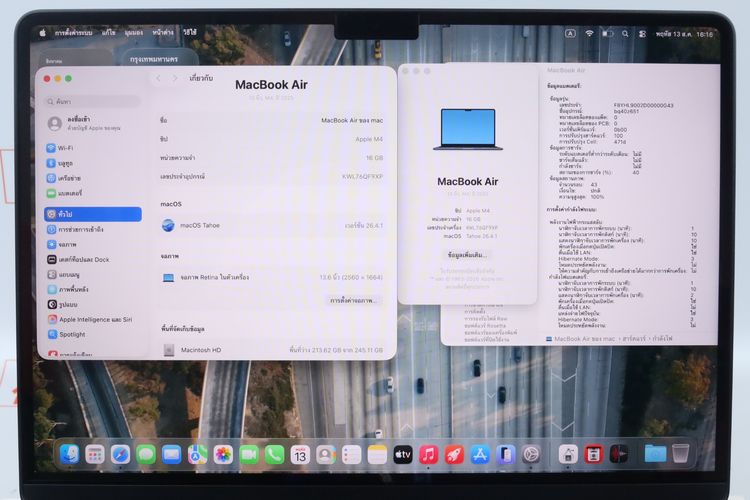Screen dimensions: 750x500
Task: Click the 'macOS Tahoe' row
Action: coord(272,225)
